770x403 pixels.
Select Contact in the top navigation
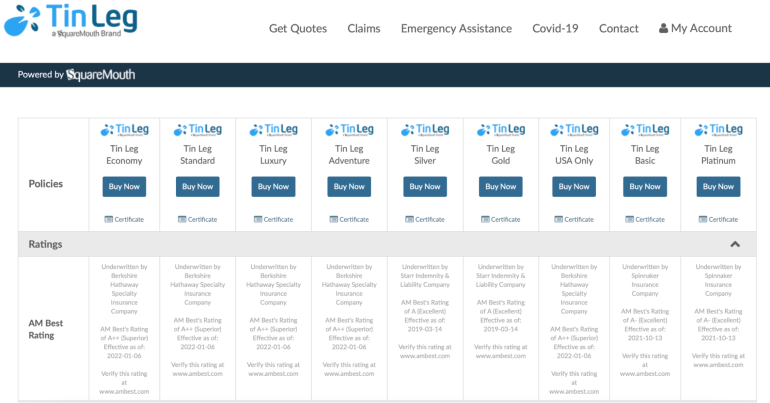(618, 29)
